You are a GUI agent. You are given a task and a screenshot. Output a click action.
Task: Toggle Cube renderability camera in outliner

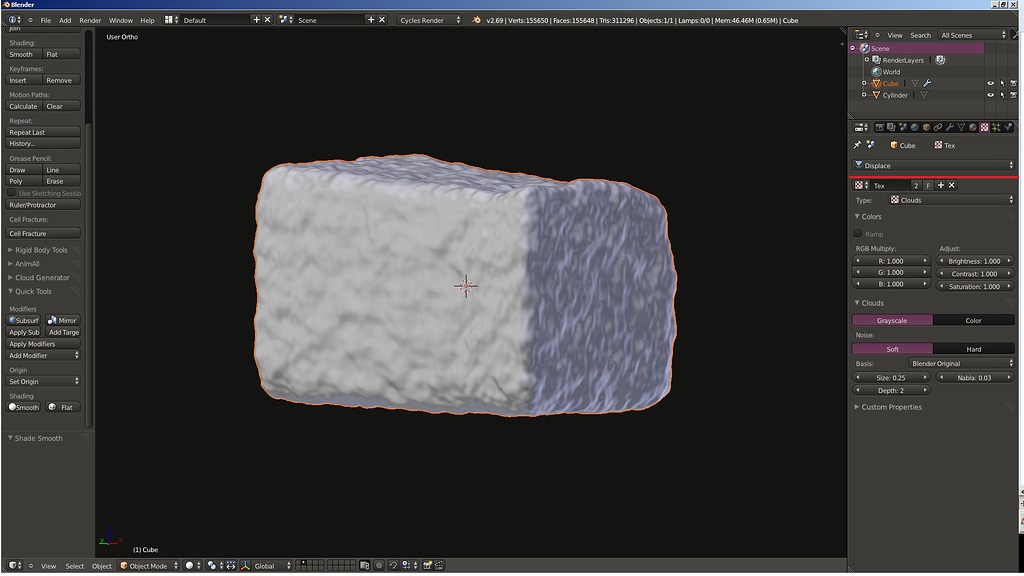click(x=1014, y=84)
